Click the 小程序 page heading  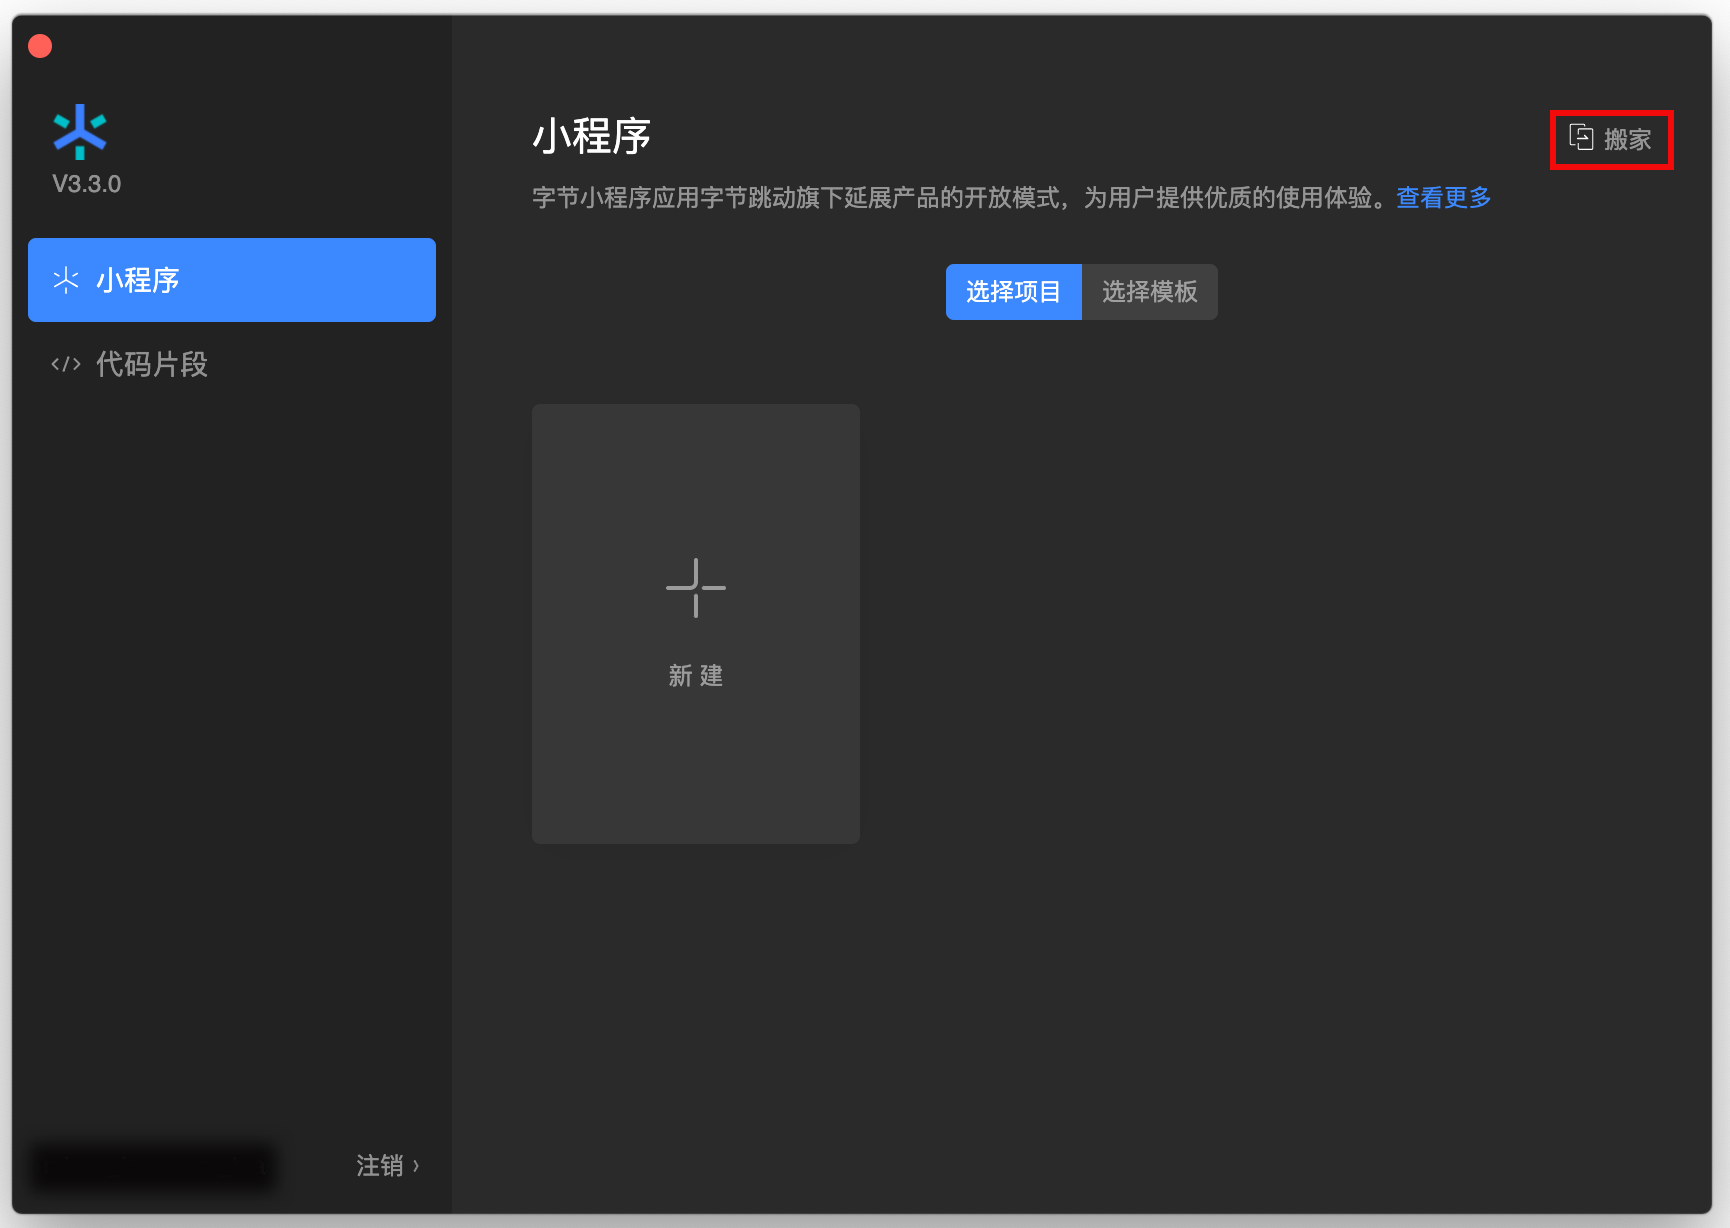point(591,136)
